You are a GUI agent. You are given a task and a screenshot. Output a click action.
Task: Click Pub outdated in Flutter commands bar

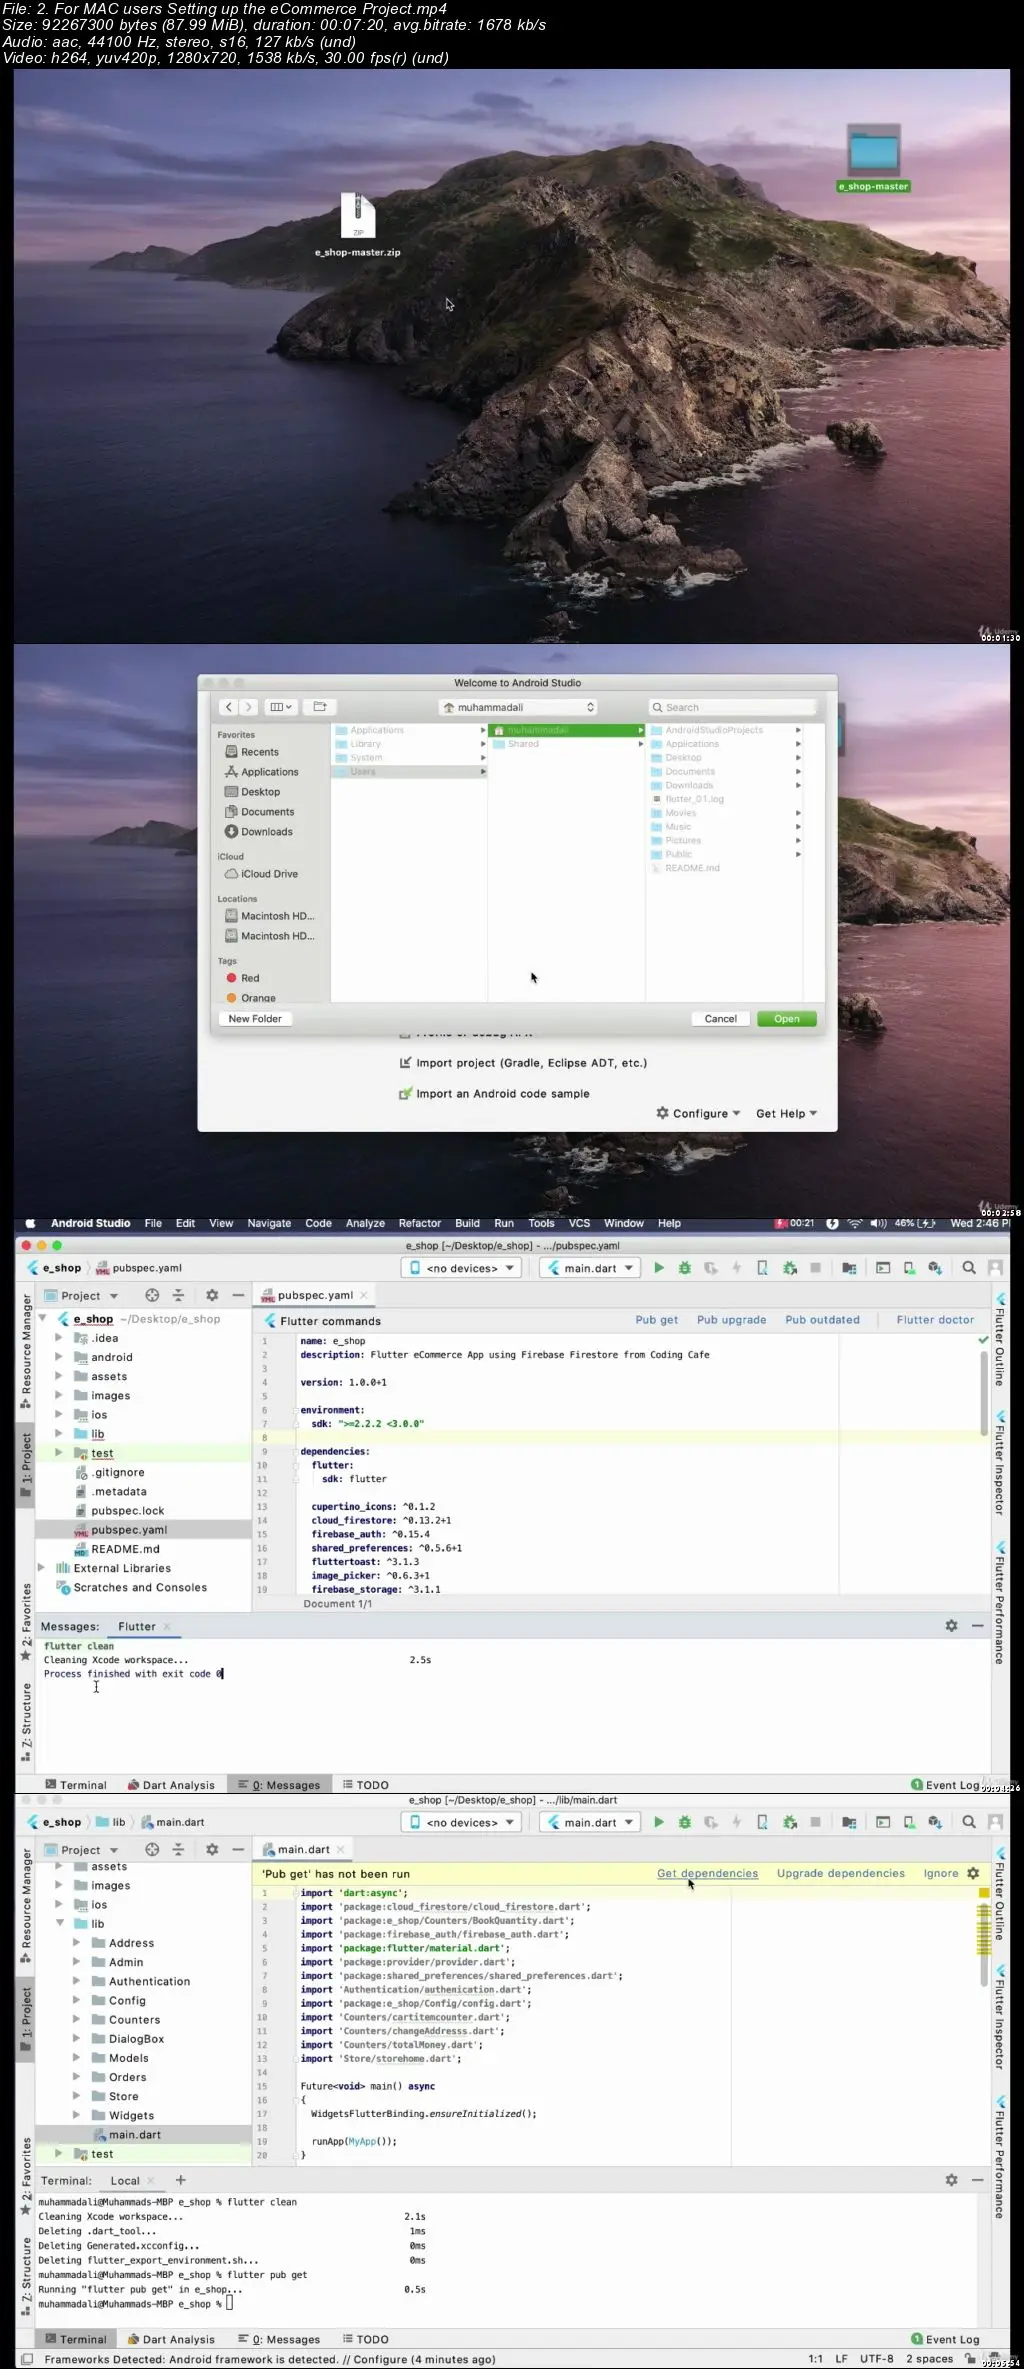coord(822,1320)
